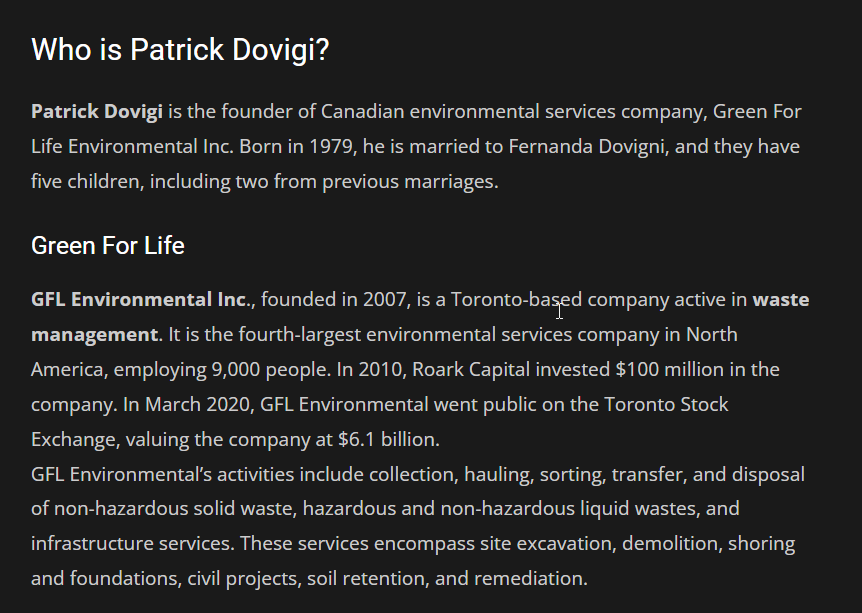The width and height of the screenshot is (862, 613).
Task: Click the bold word "management"
Action: [x=94, y=334]
